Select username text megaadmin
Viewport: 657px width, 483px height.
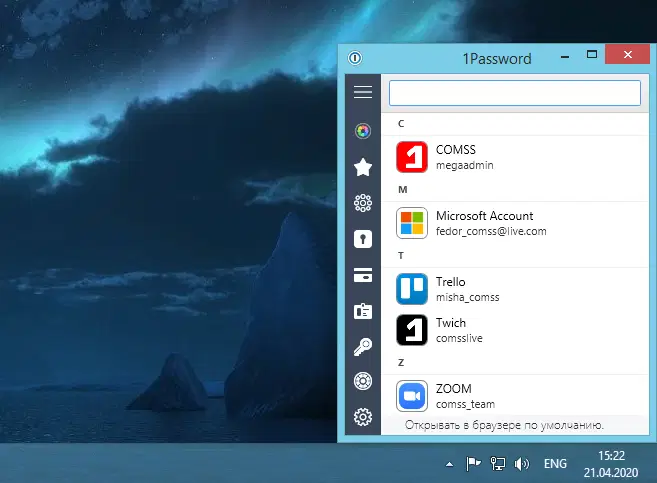coord(464,165)
